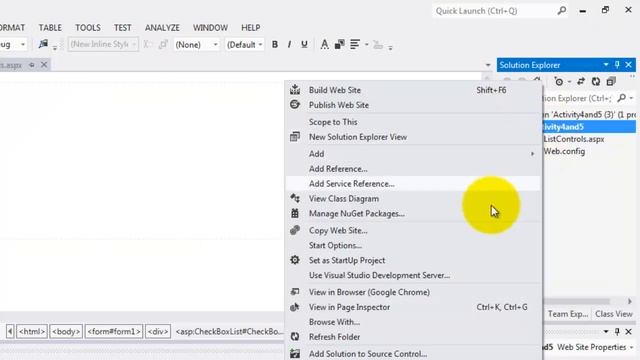The image size is (640, 360).
Task: Click Solution Explorer search magnifier icon
Action: coord(622,98)
